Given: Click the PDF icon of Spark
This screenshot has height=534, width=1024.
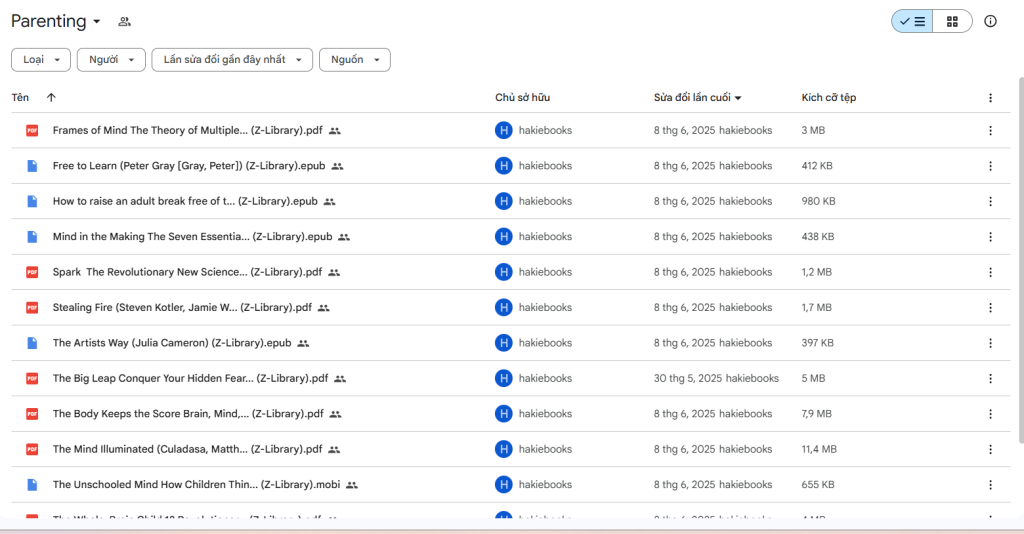Looking at the screenshot, I should [x=32, y=272].
